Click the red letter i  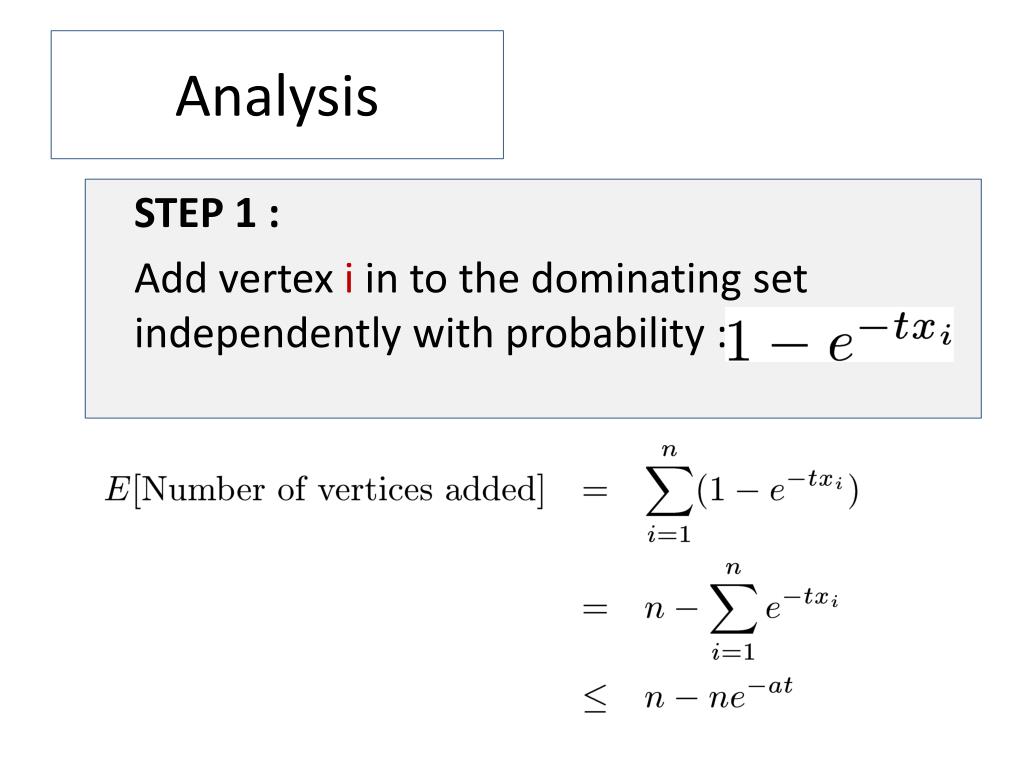coord(349,278)
